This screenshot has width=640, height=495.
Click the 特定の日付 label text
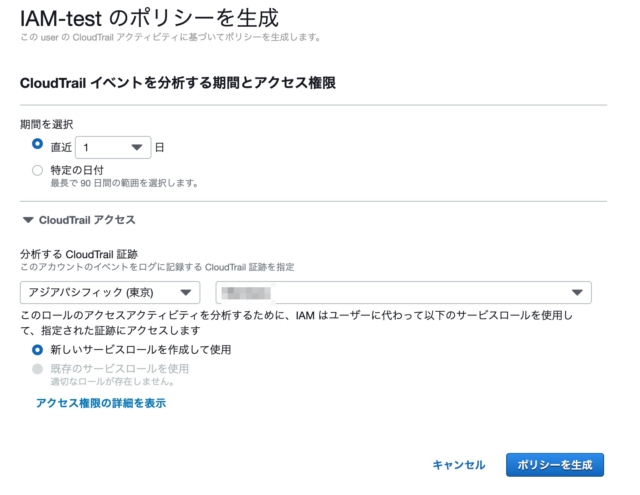coord(77,170)
